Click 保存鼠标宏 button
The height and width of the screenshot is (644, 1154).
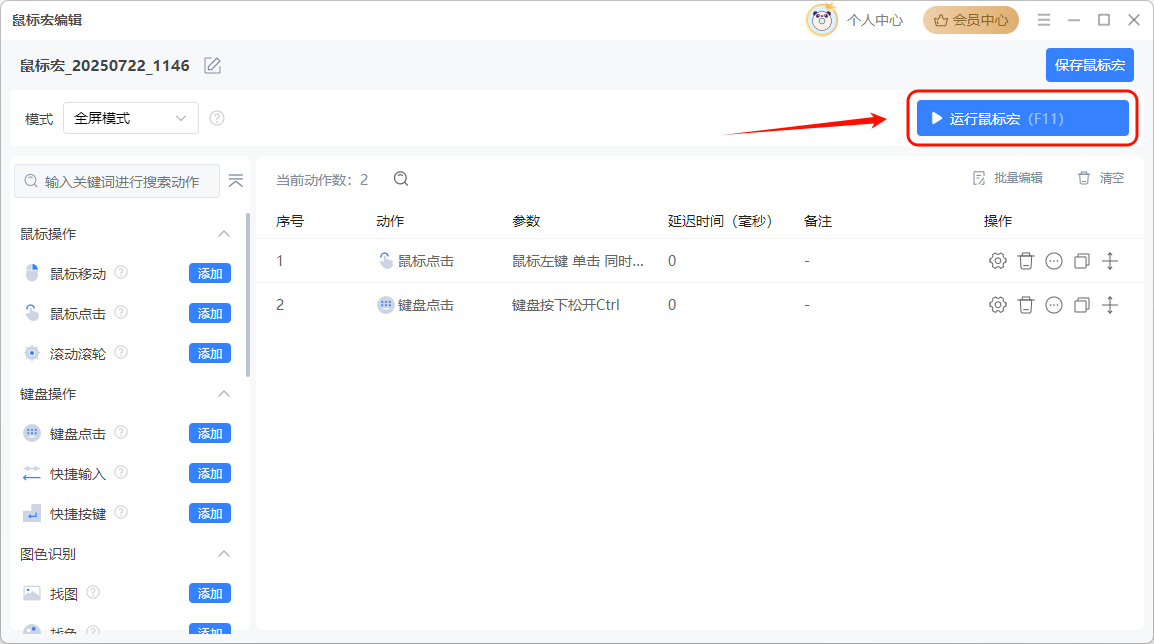1090,65
